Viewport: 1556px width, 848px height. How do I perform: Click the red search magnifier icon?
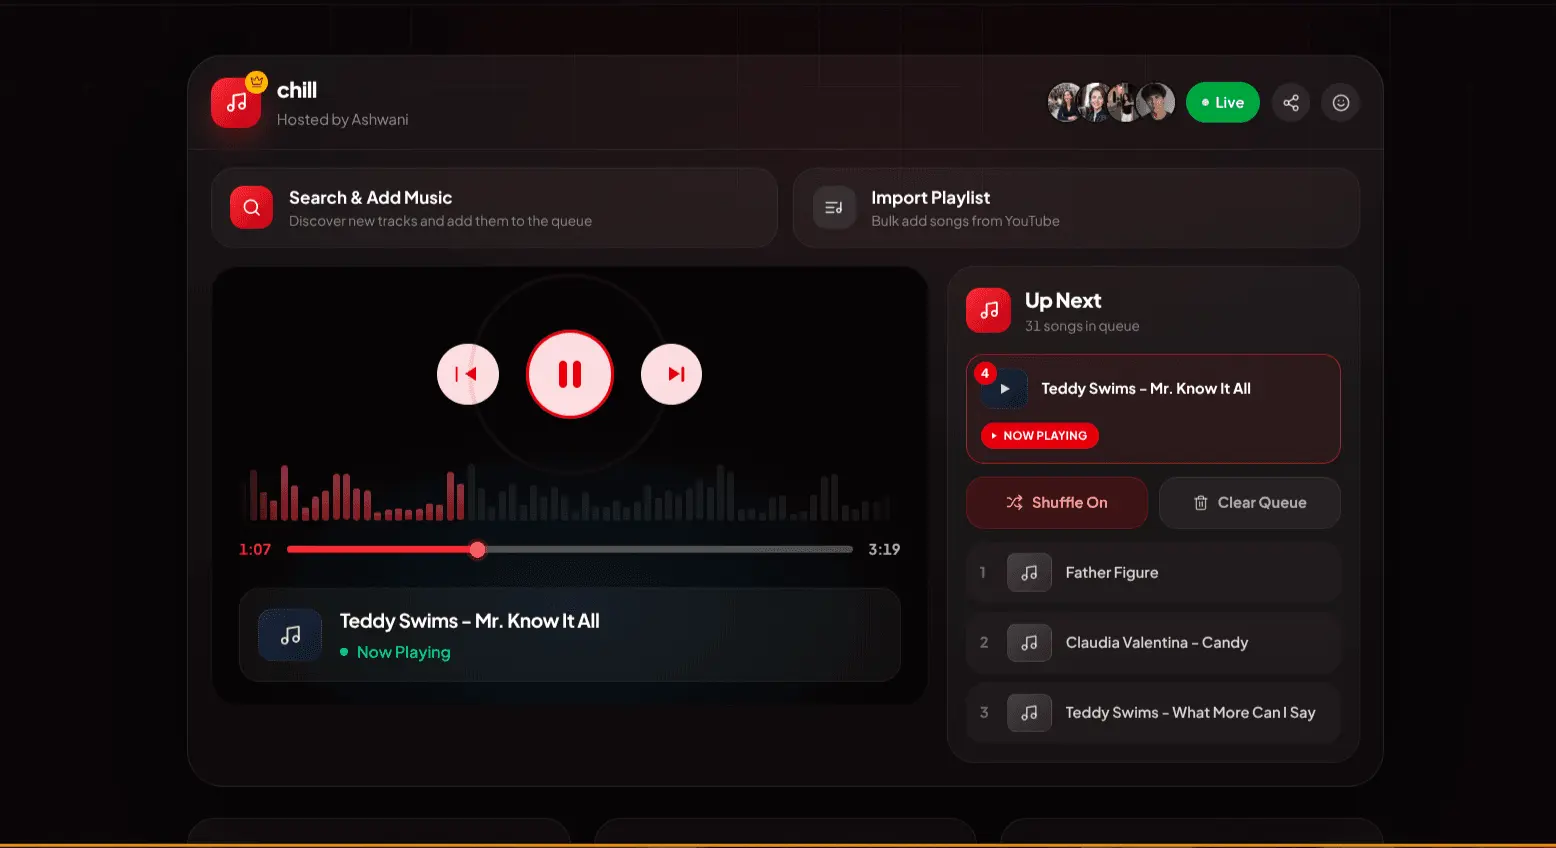pyautogui.click(x=251, y=208)
